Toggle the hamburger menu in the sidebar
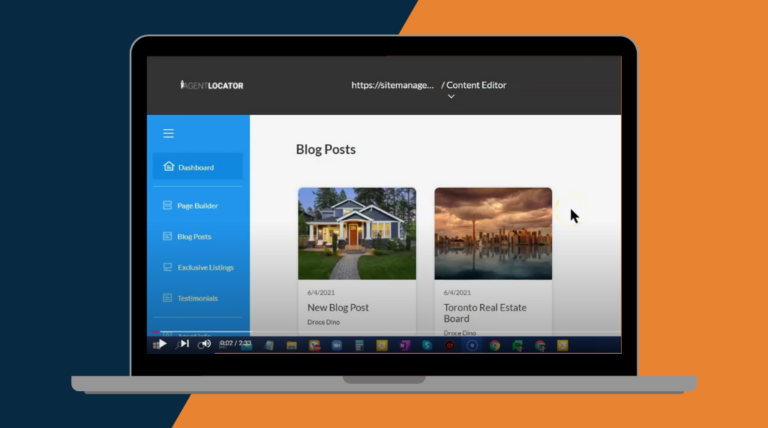 pyautogui.click(x=168, y=134)
